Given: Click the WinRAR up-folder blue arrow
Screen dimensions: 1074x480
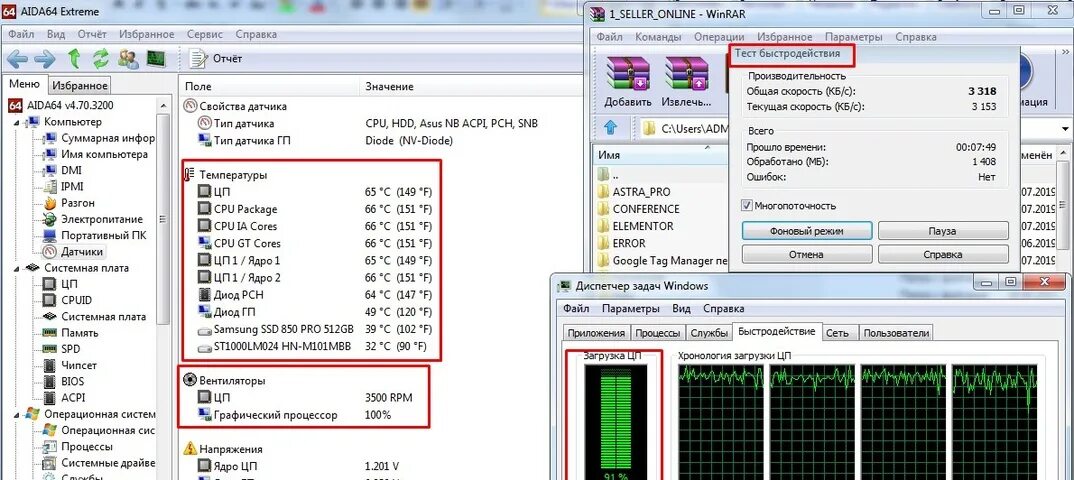Looking at the screenshot, I should tap(611, 128).
